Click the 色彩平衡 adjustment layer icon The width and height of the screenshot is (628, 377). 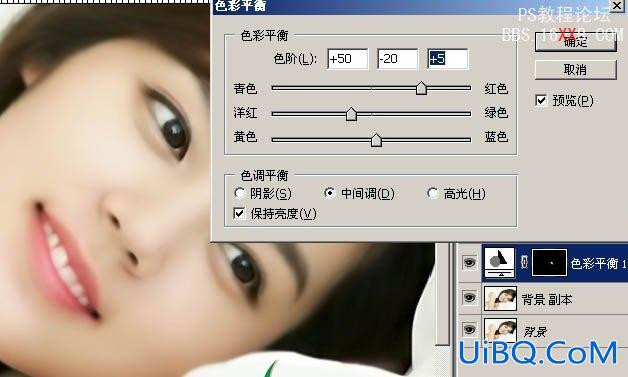click(499, 263)
